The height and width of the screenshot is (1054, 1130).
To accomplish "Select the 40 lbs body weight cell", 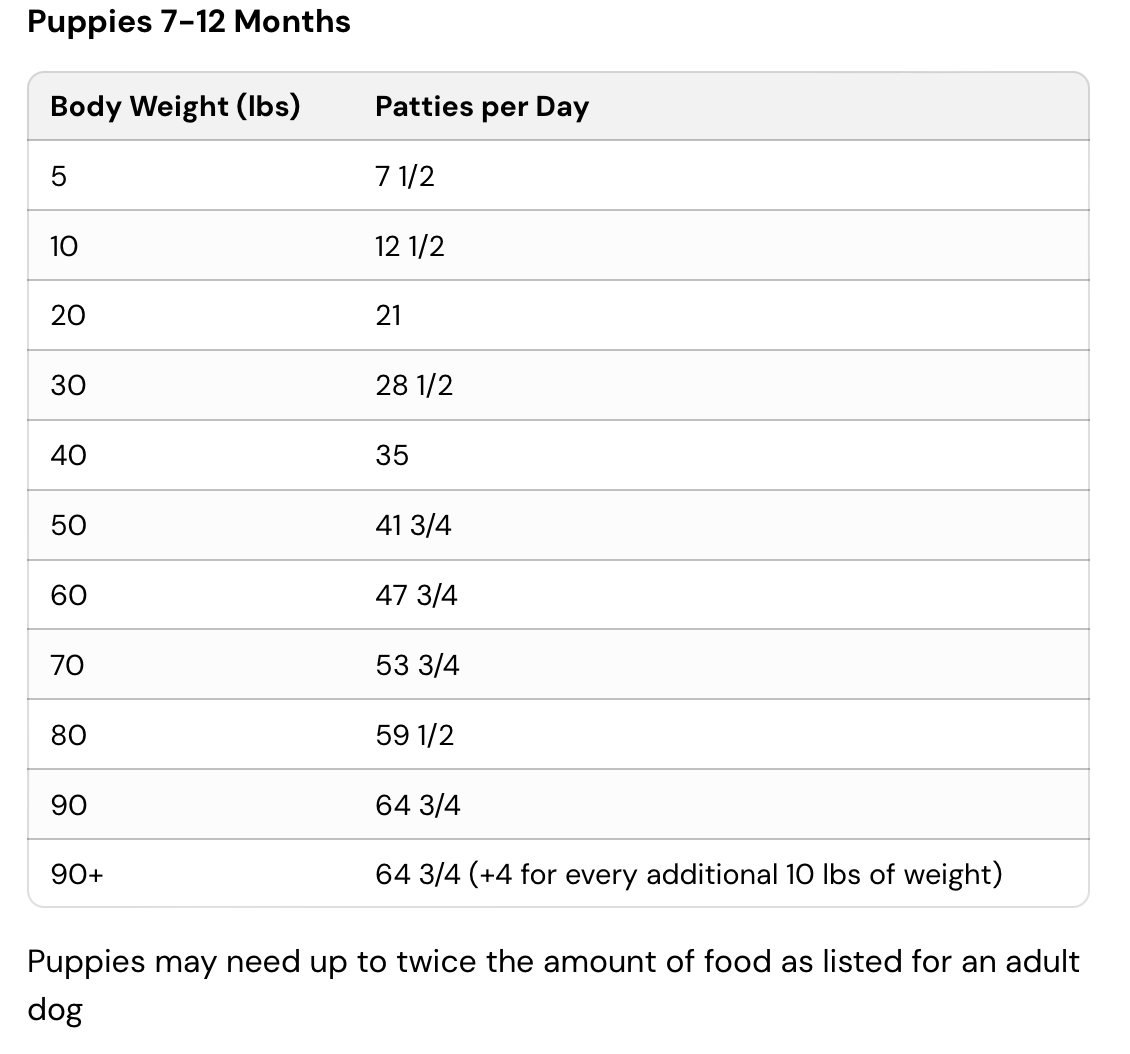I will coord(68,456).
